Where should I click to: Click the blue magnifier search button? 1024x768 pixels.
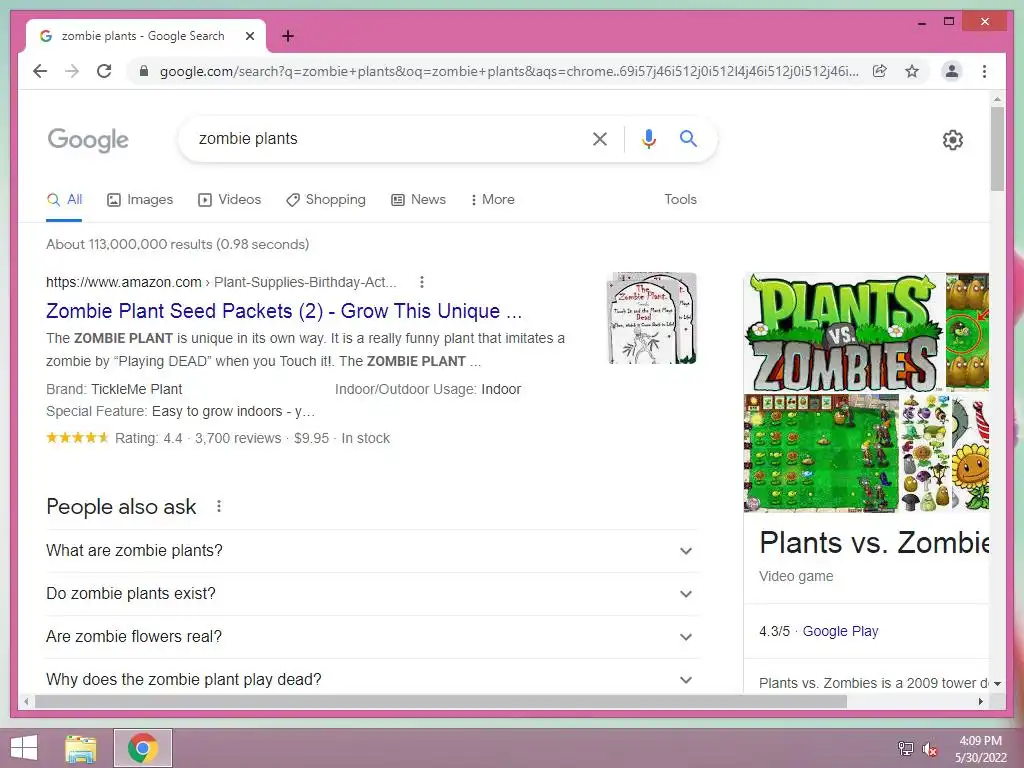(688, 138)
